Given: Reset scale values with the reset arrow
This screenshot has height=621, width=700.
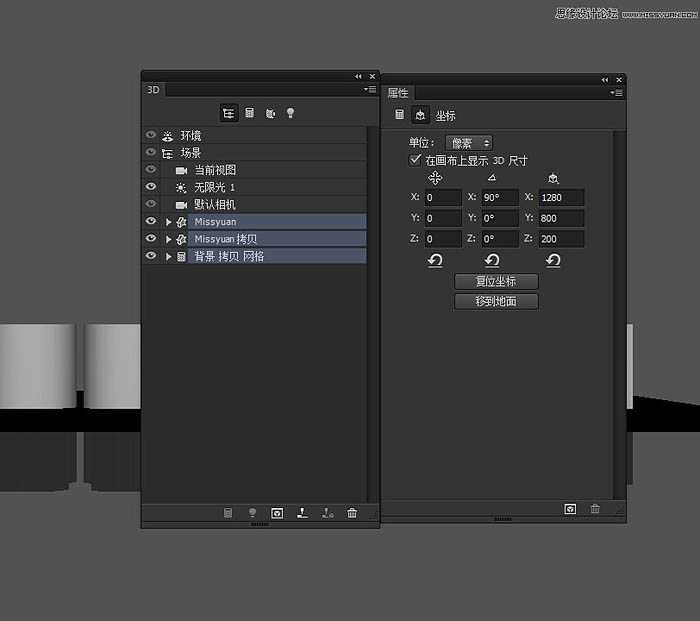Looking at the screenshot, I should tap(553, 260).
